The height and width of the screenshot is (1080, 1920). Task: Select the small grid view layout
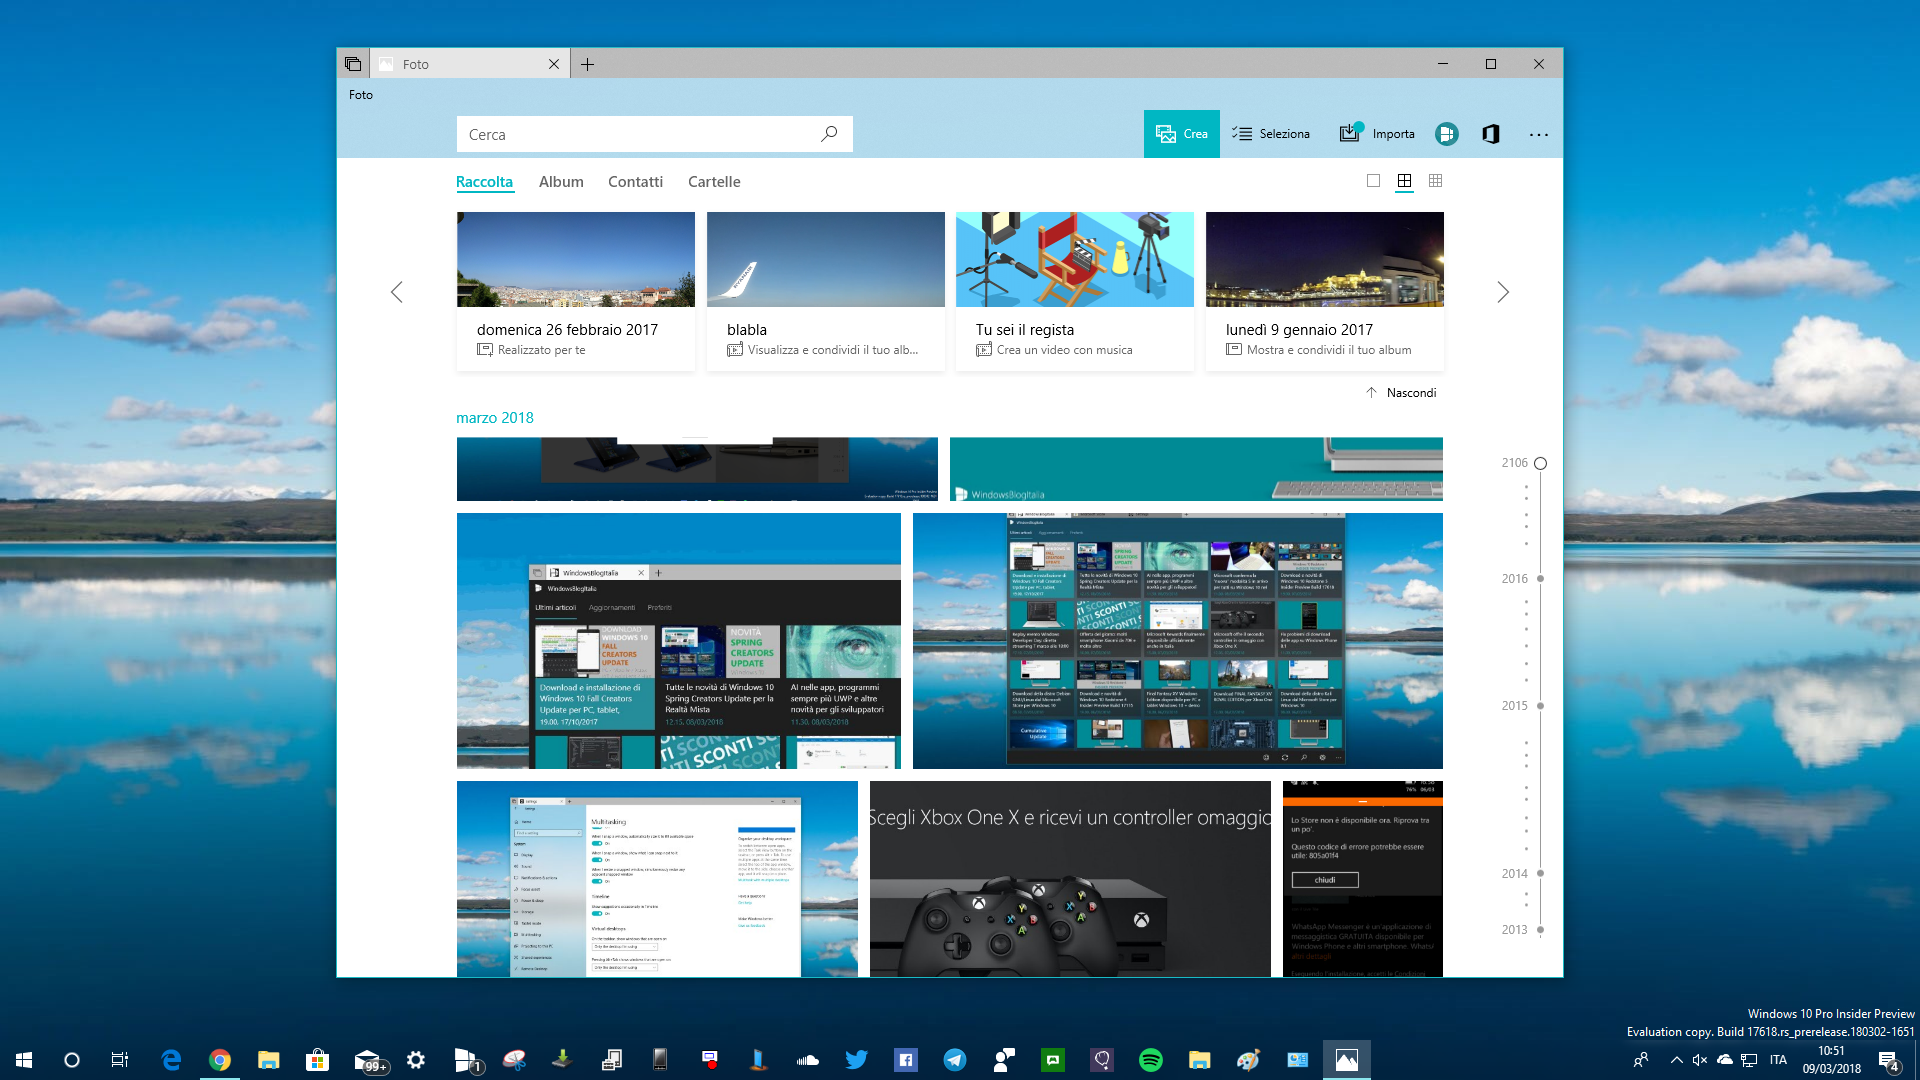1435,181
